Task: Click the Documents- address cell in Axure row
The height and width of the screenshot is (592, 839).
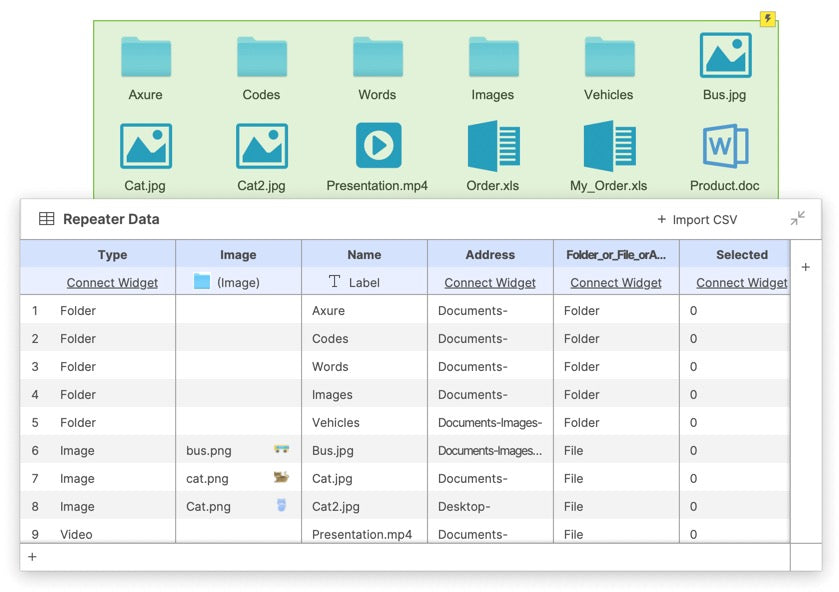Action: click(x=490, y=310)
